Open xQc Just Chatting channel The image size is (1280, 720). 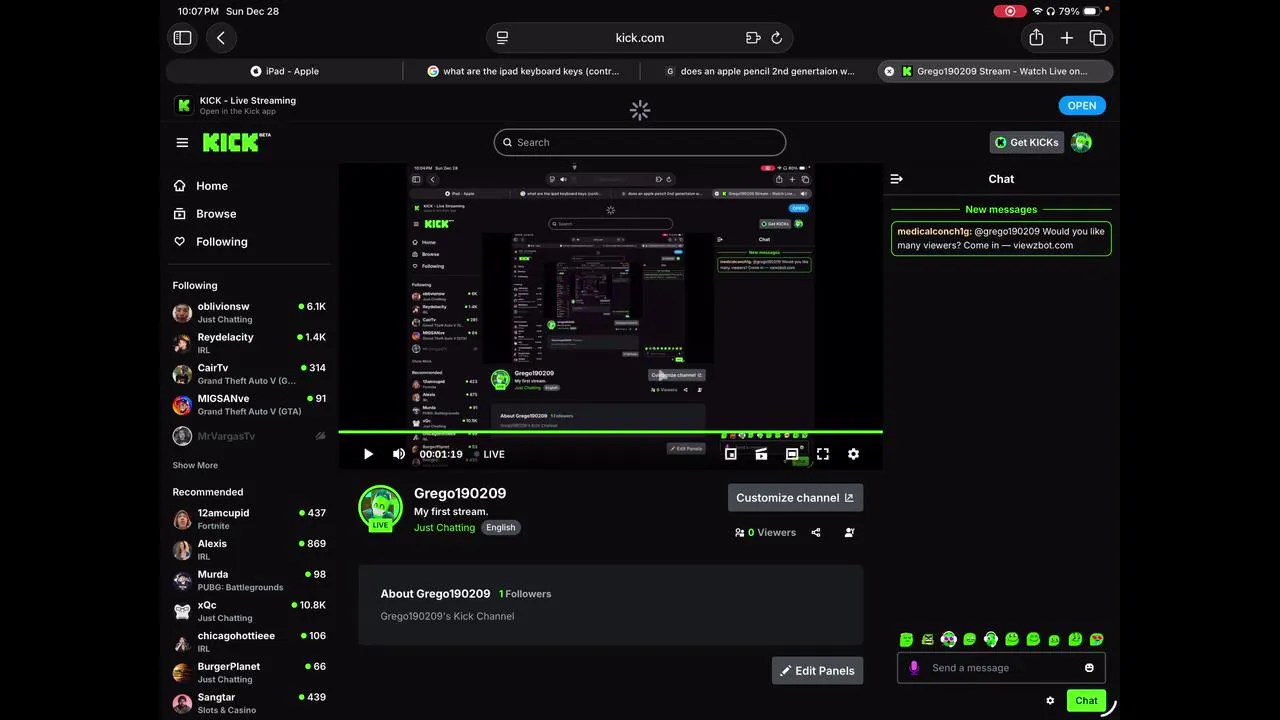point(249,611)
